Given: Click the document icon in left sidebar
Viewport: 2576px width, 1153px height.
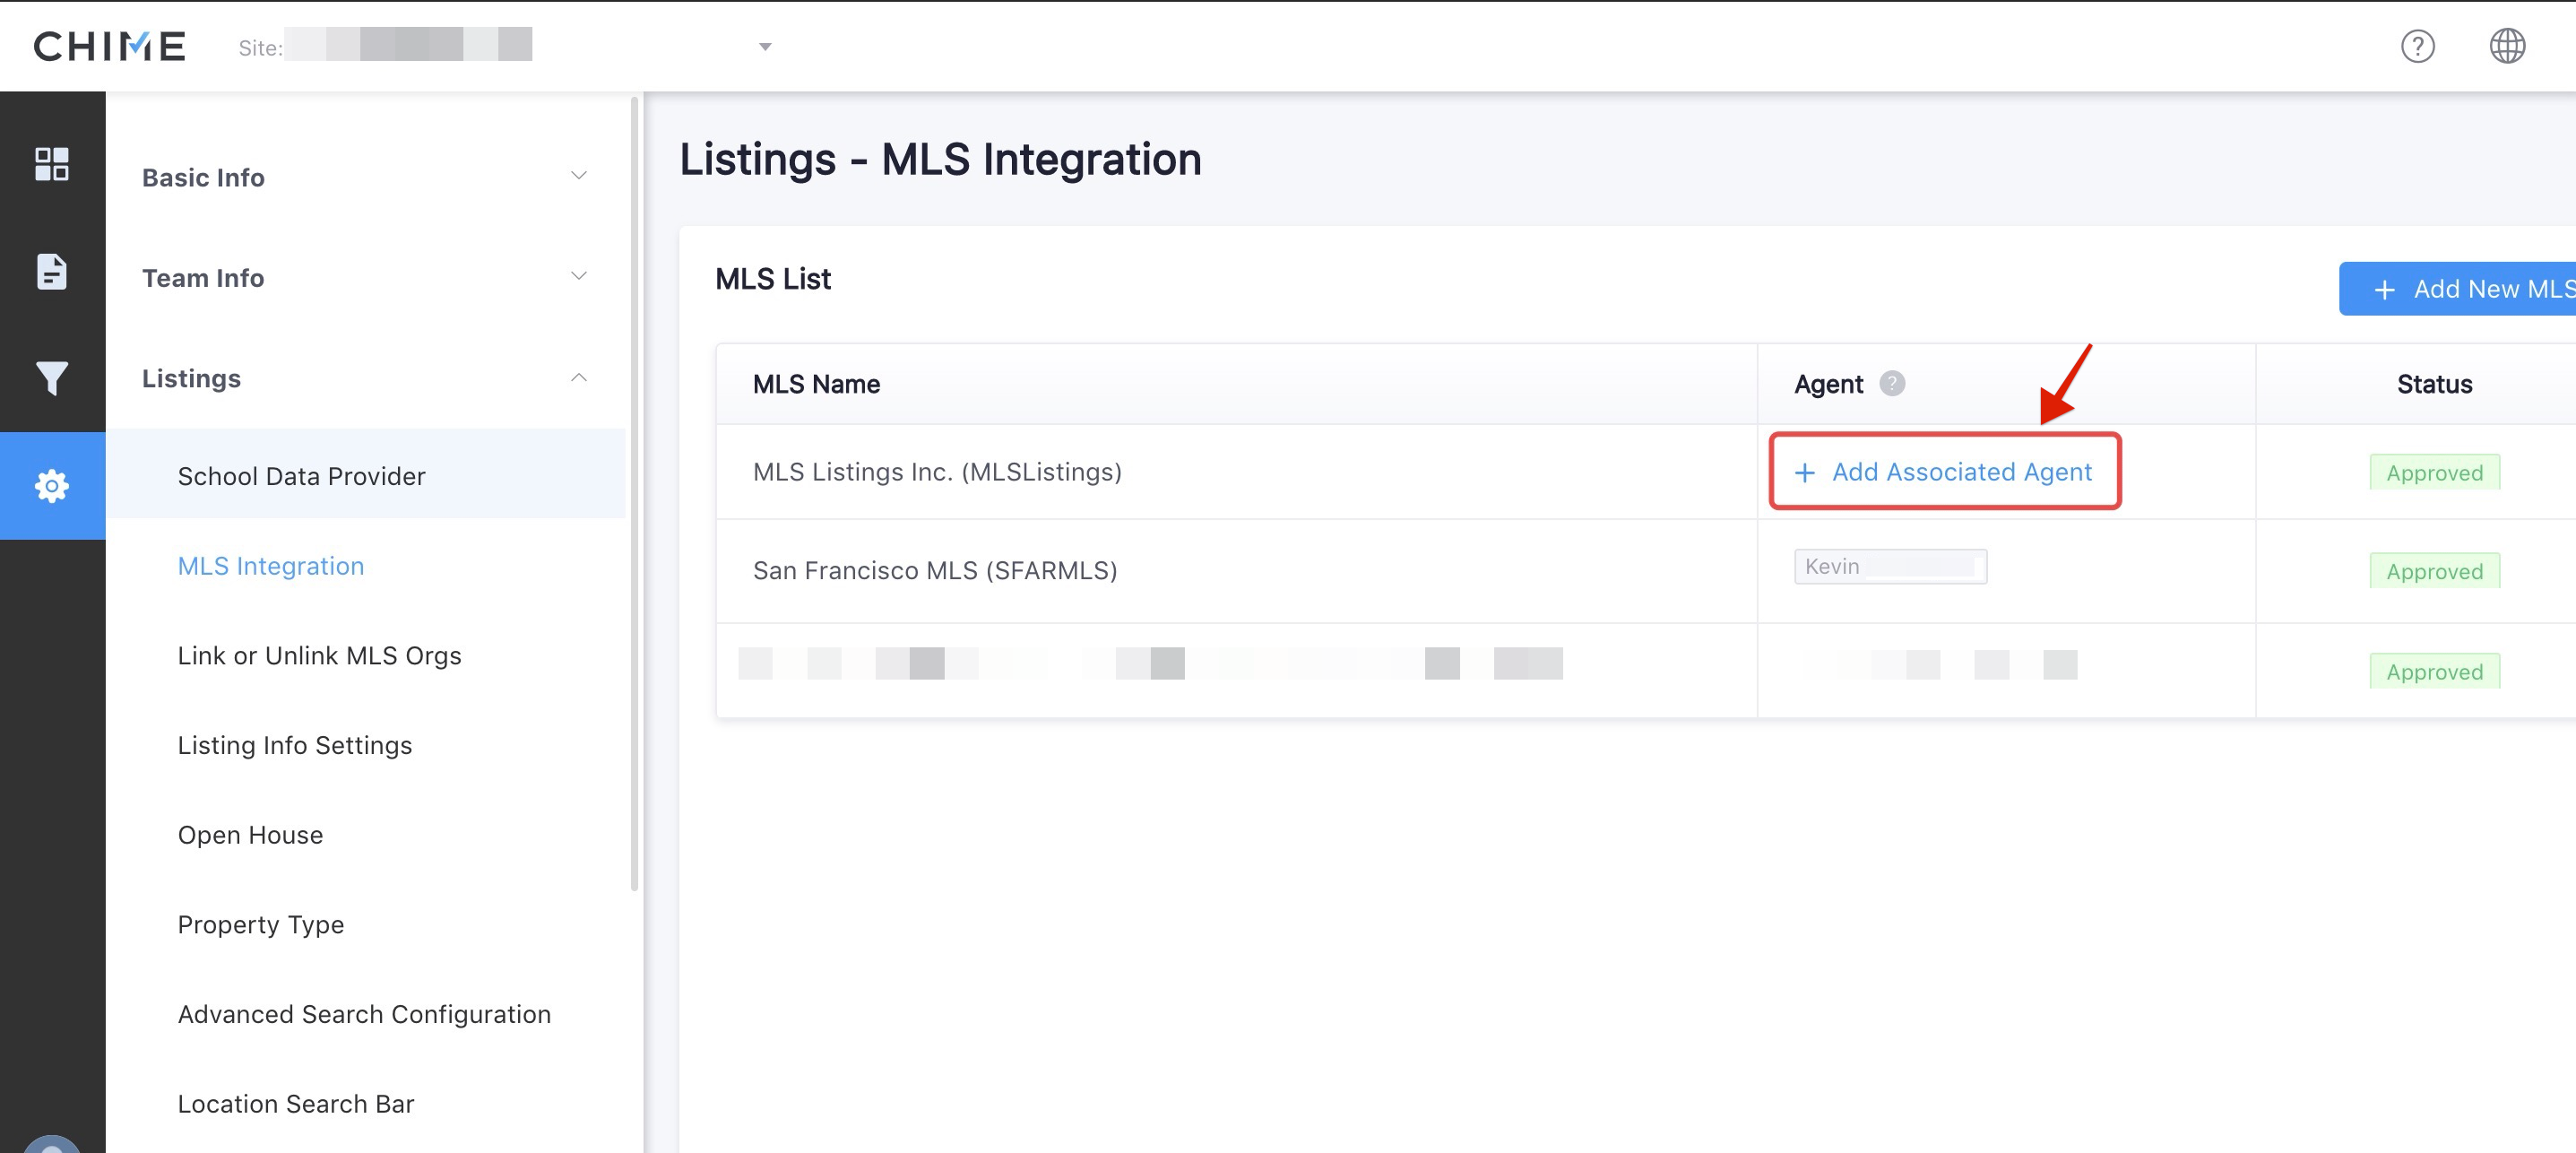Looking at the screenshot, I should click(x=52, y=271).
